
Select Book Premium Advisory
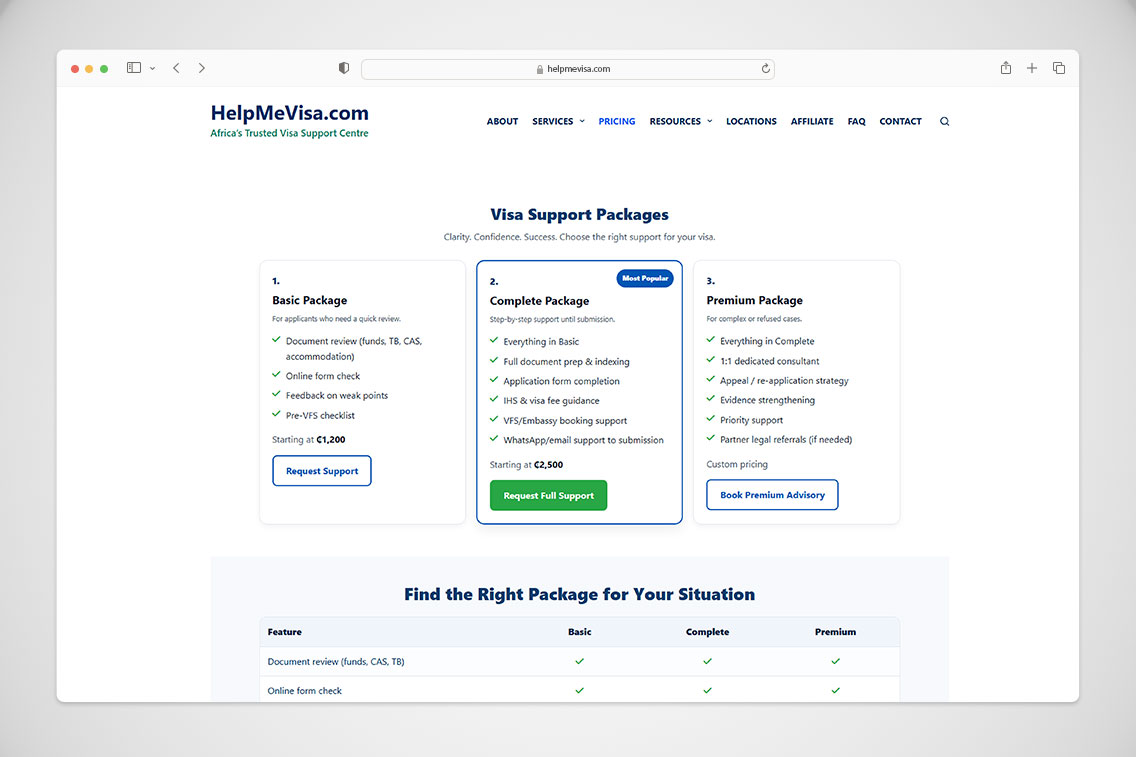click(772, 494)
